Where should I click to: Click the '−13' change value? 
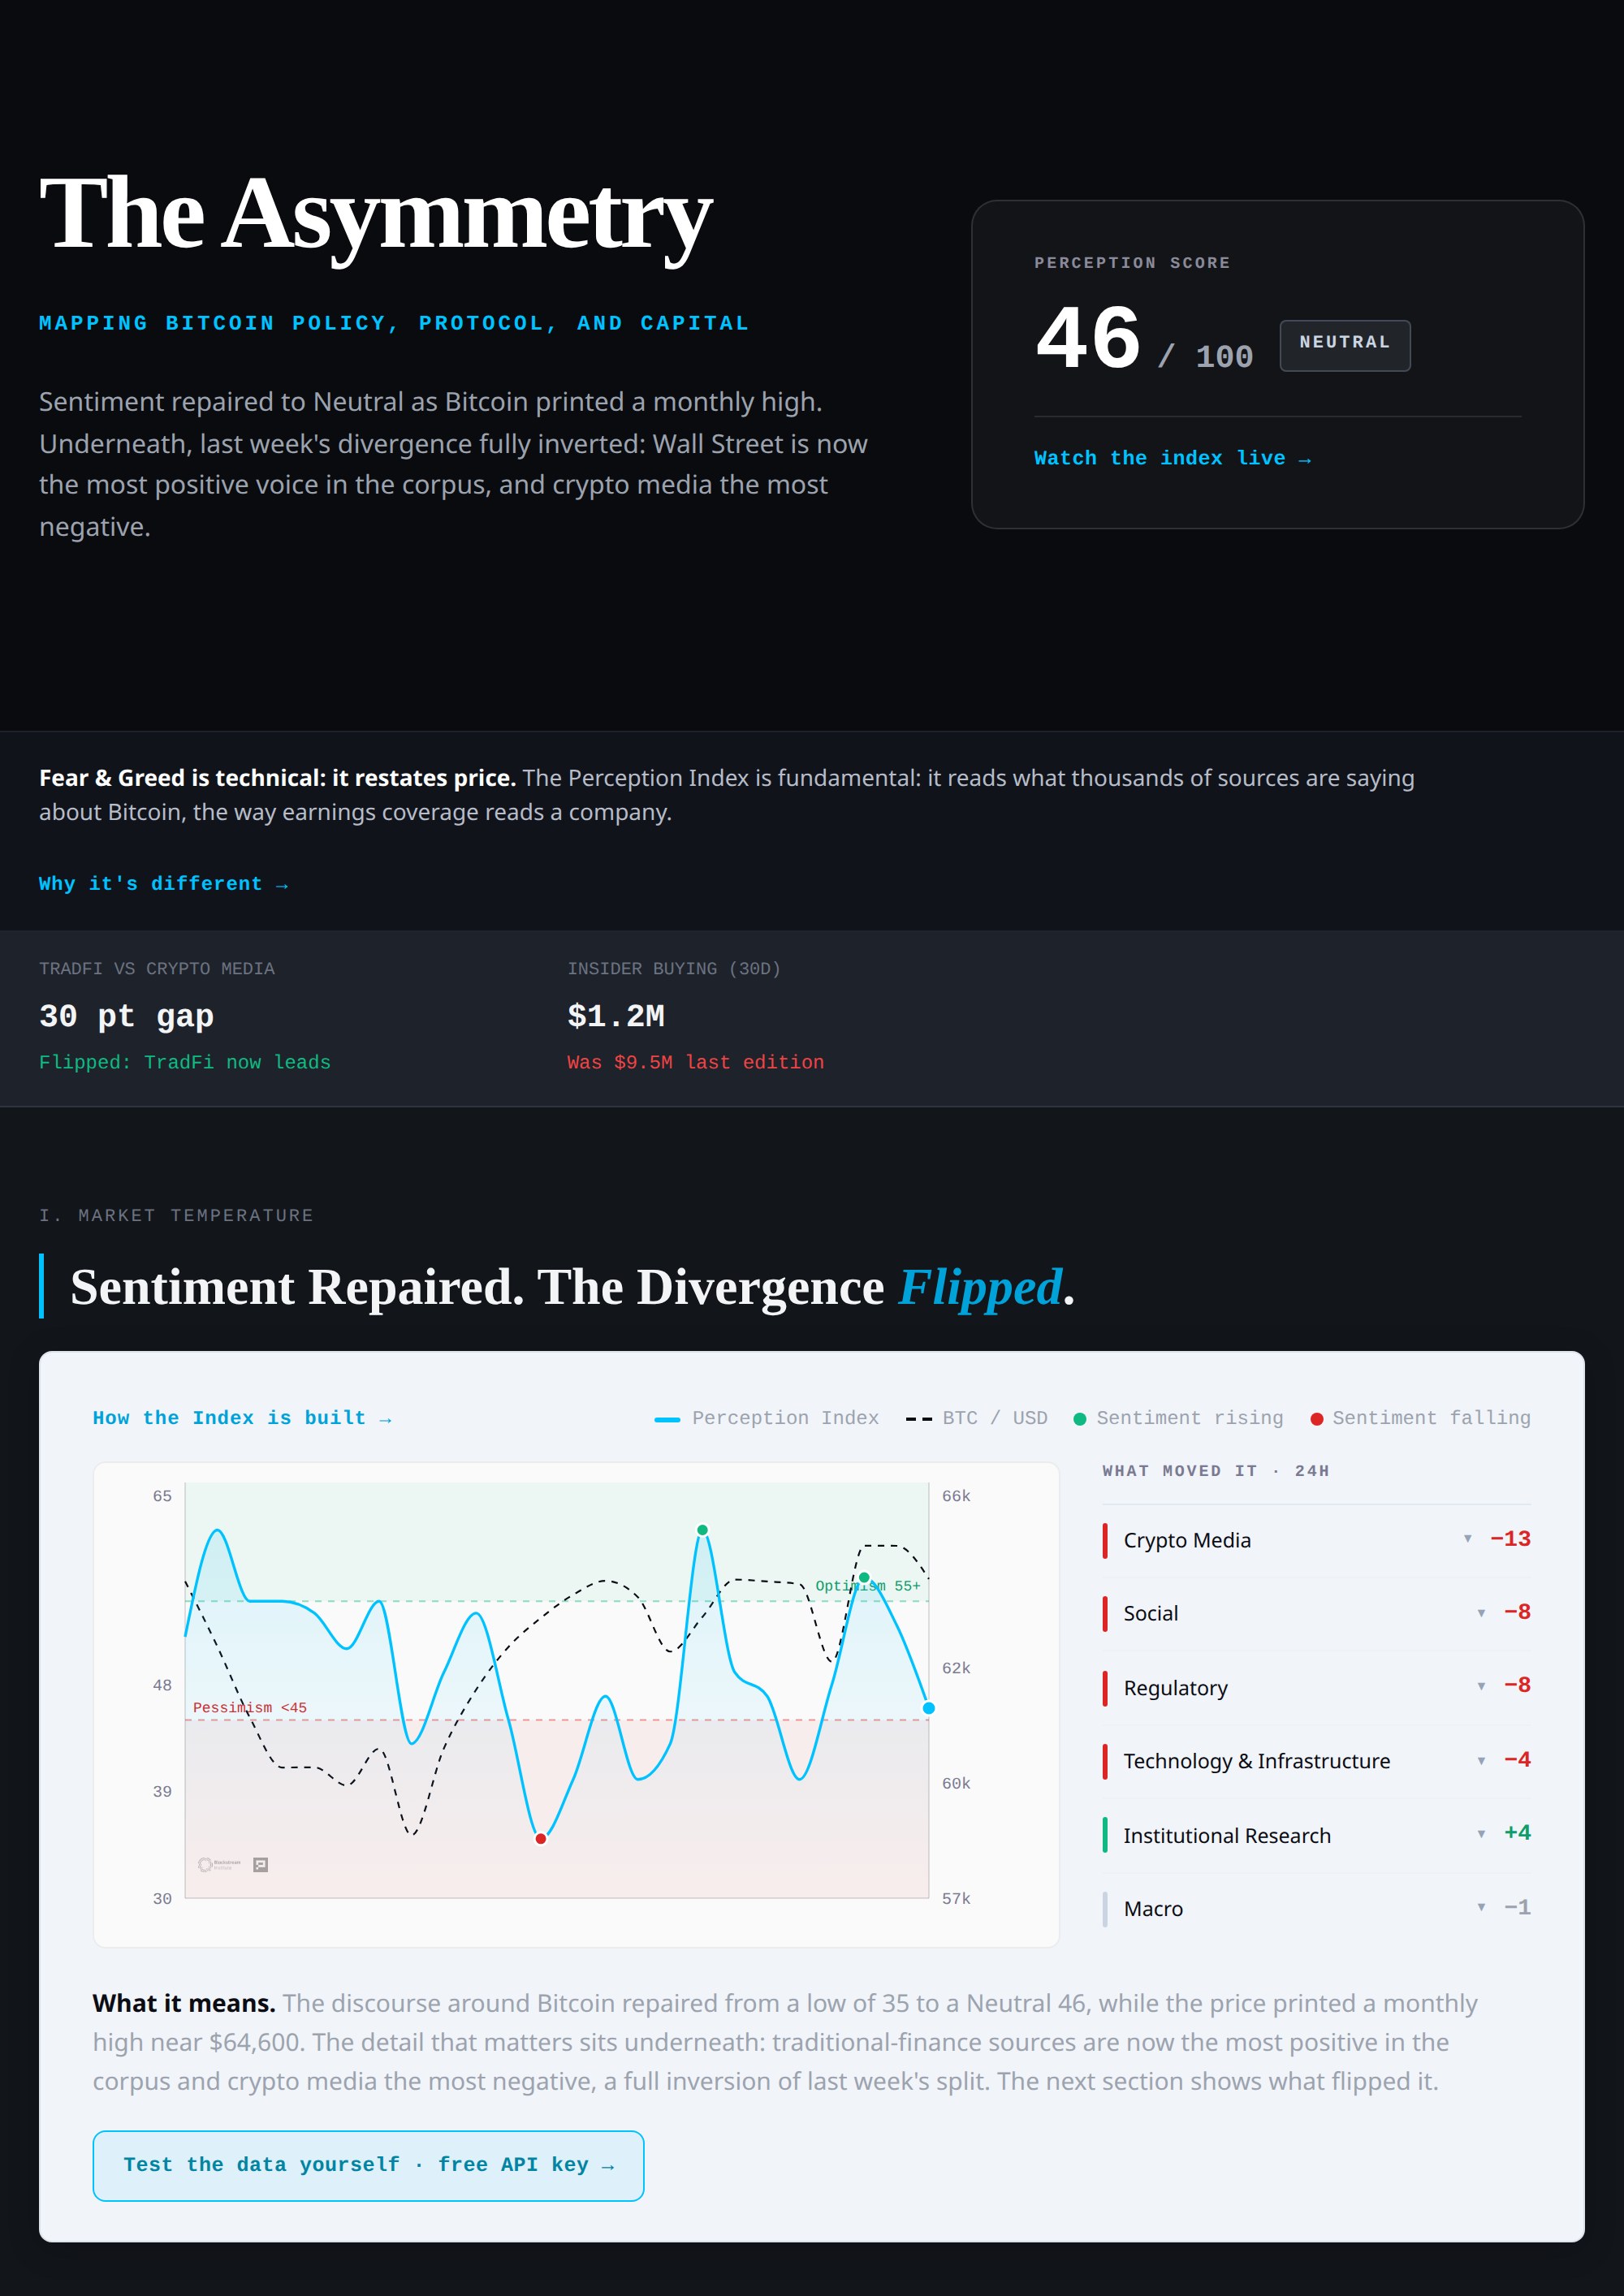1510,1539
